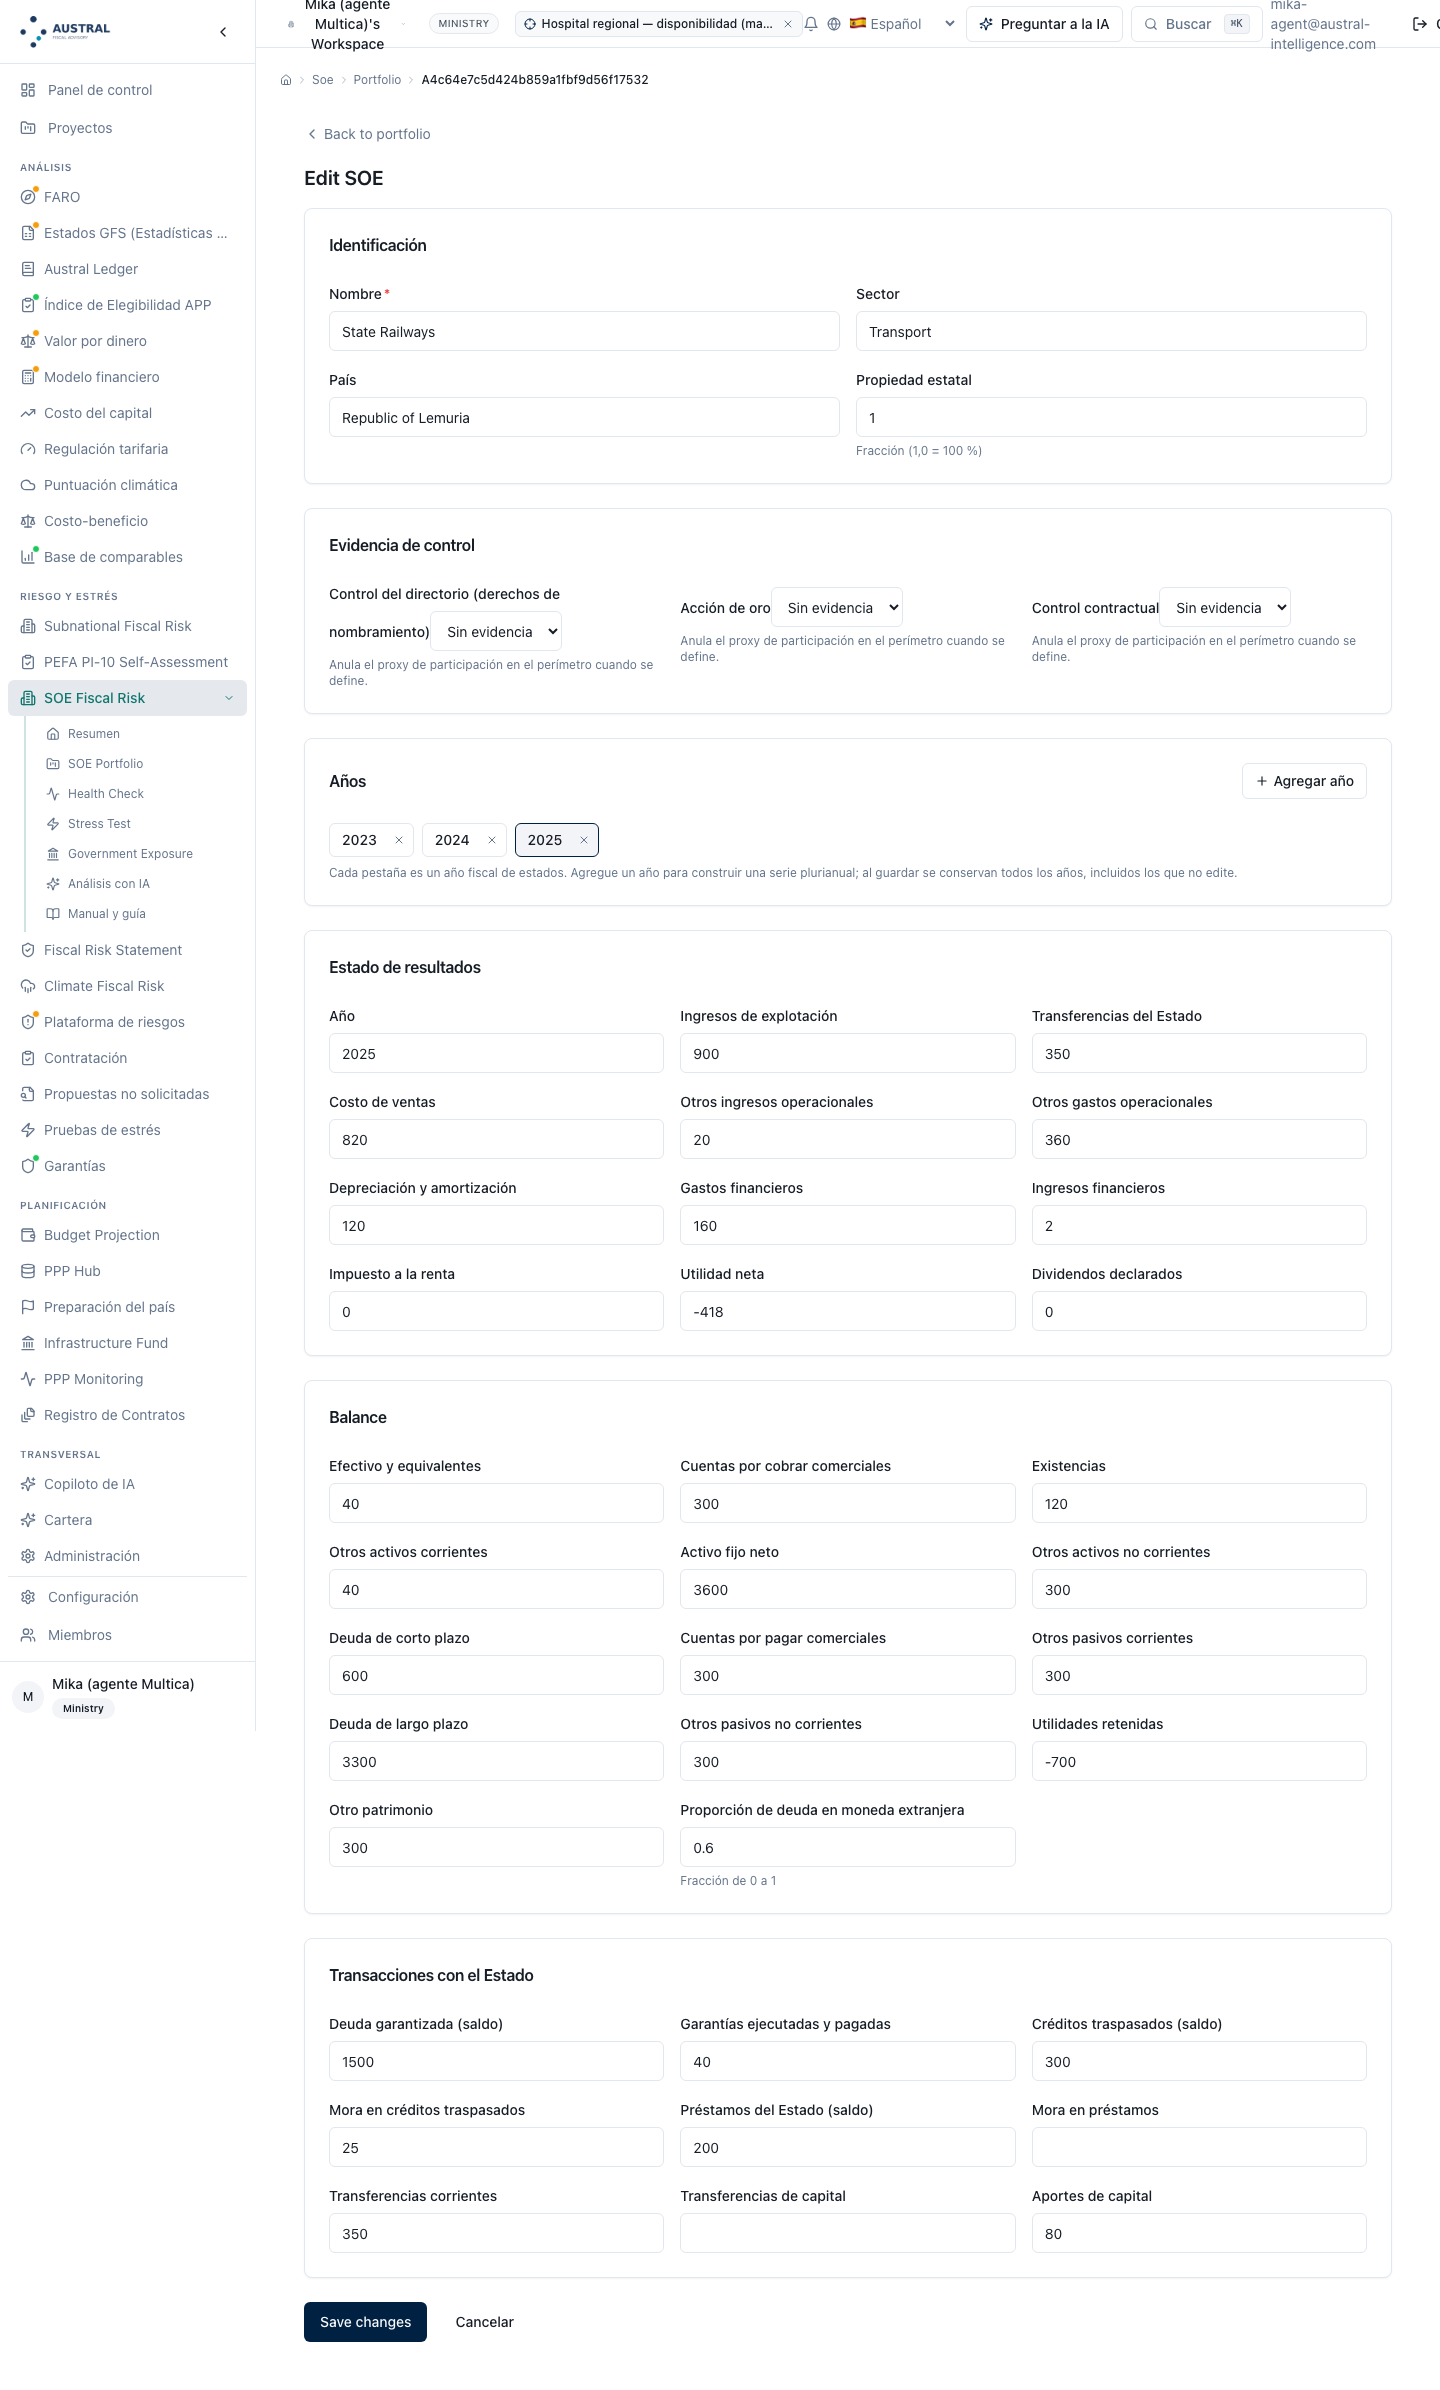
Task: Click the Climate Fiscal Risk icon
Action: coord(28,986)
